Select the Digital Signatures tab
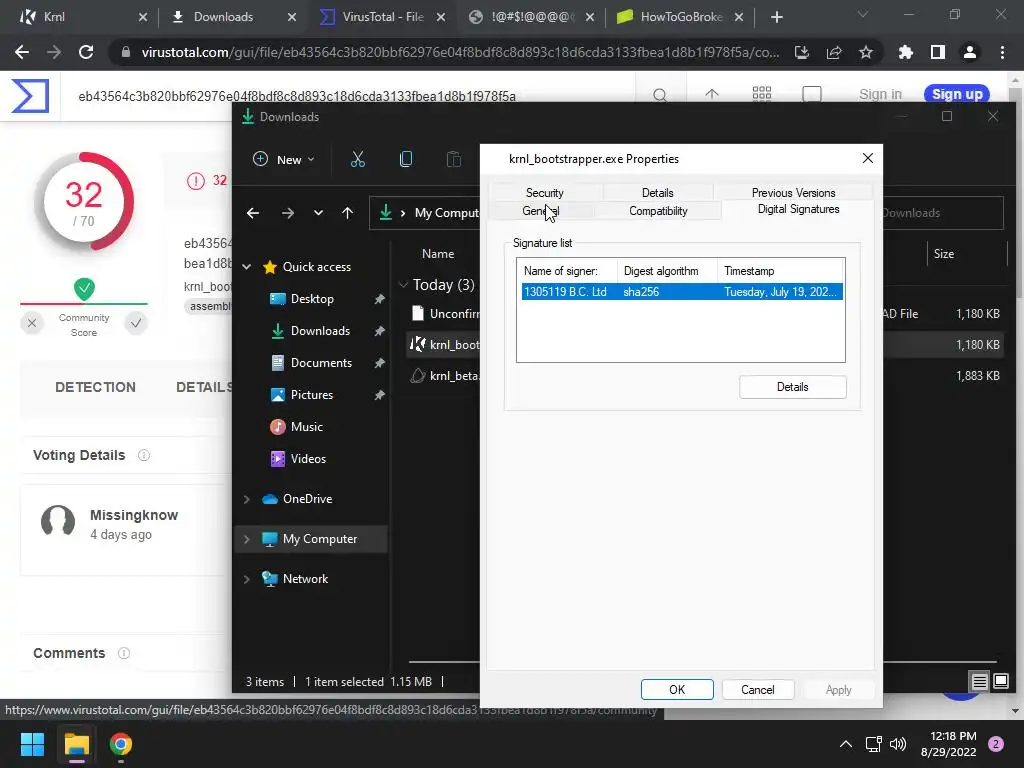The height and width of the screenshot is (768, 1024). pyautogui.click(x=798, y=209)
